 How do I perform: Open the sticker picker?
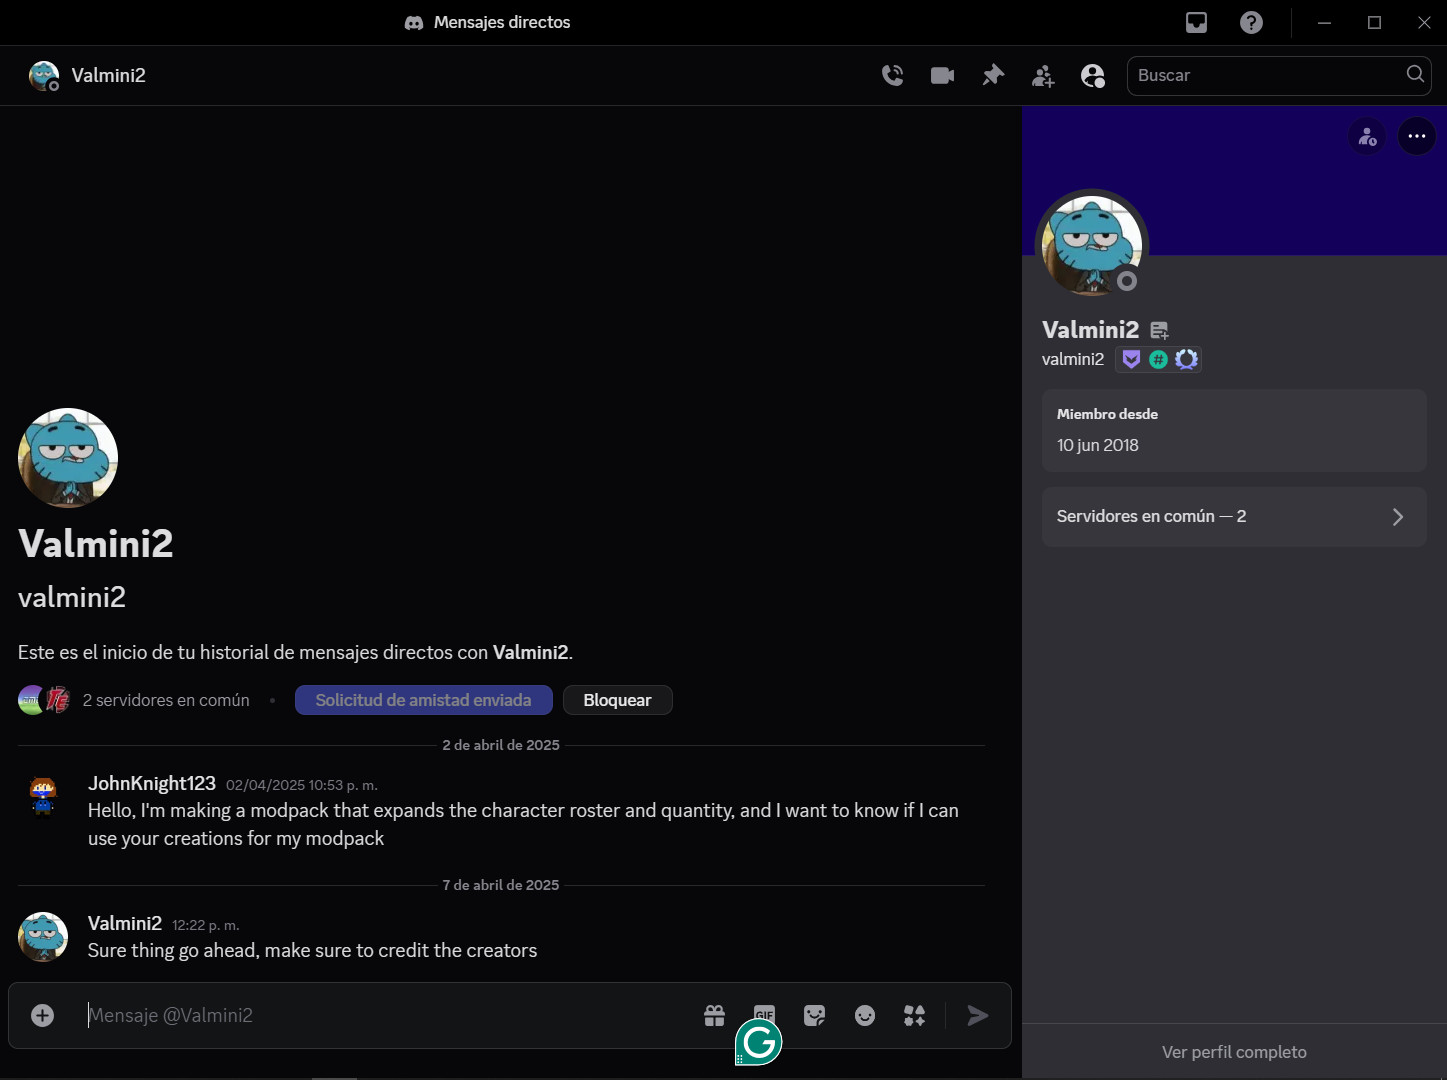tap(815, 1015)
